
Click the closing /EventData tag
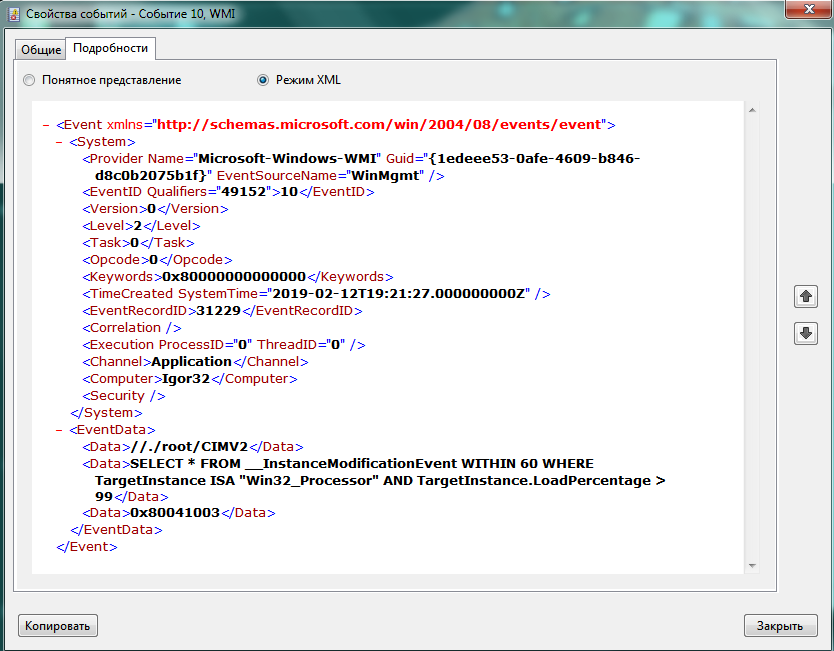tap(116, 530)
